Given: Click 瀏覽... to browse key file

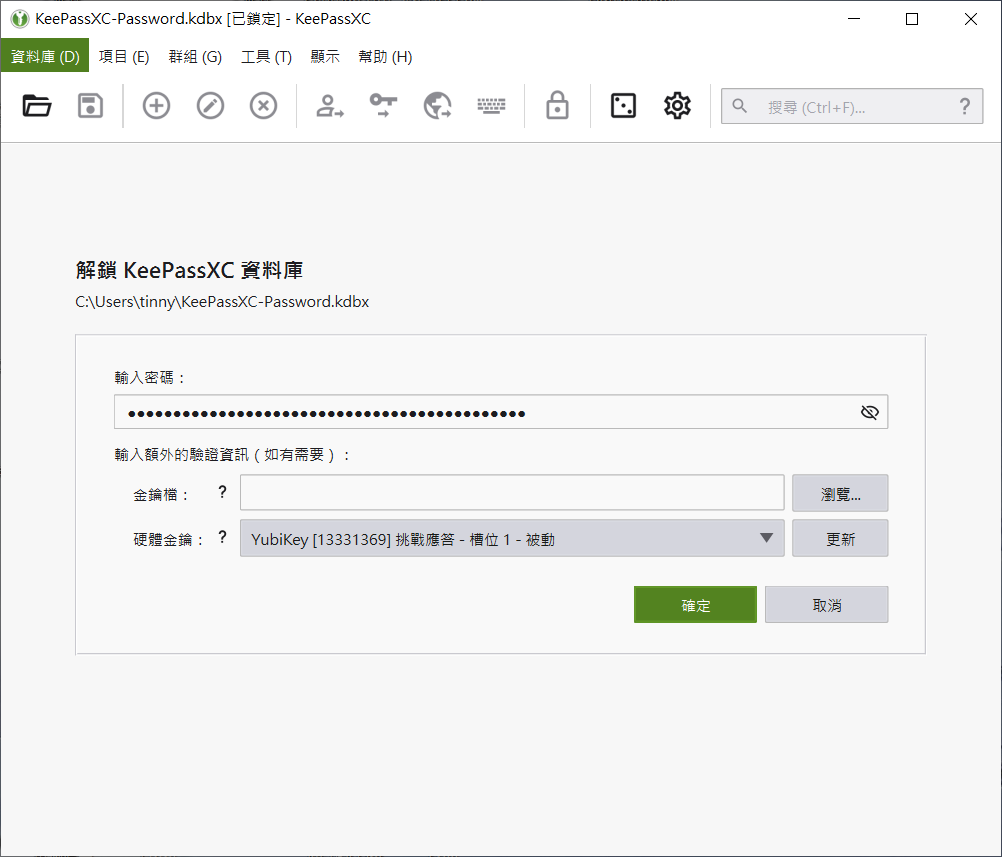Looking at the screenshot, I should pos(840,493).
